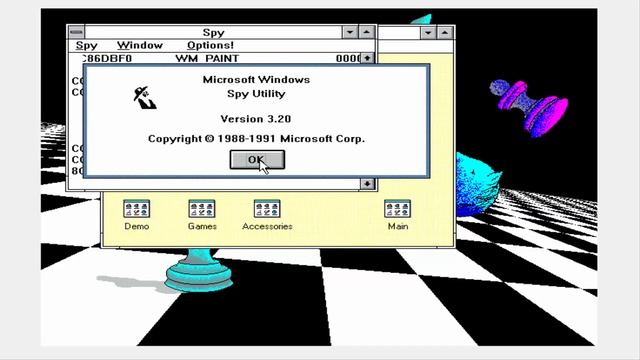Click the Spy window title bar
Viewport: 640px width, 360px height.
tap(213, 32)
